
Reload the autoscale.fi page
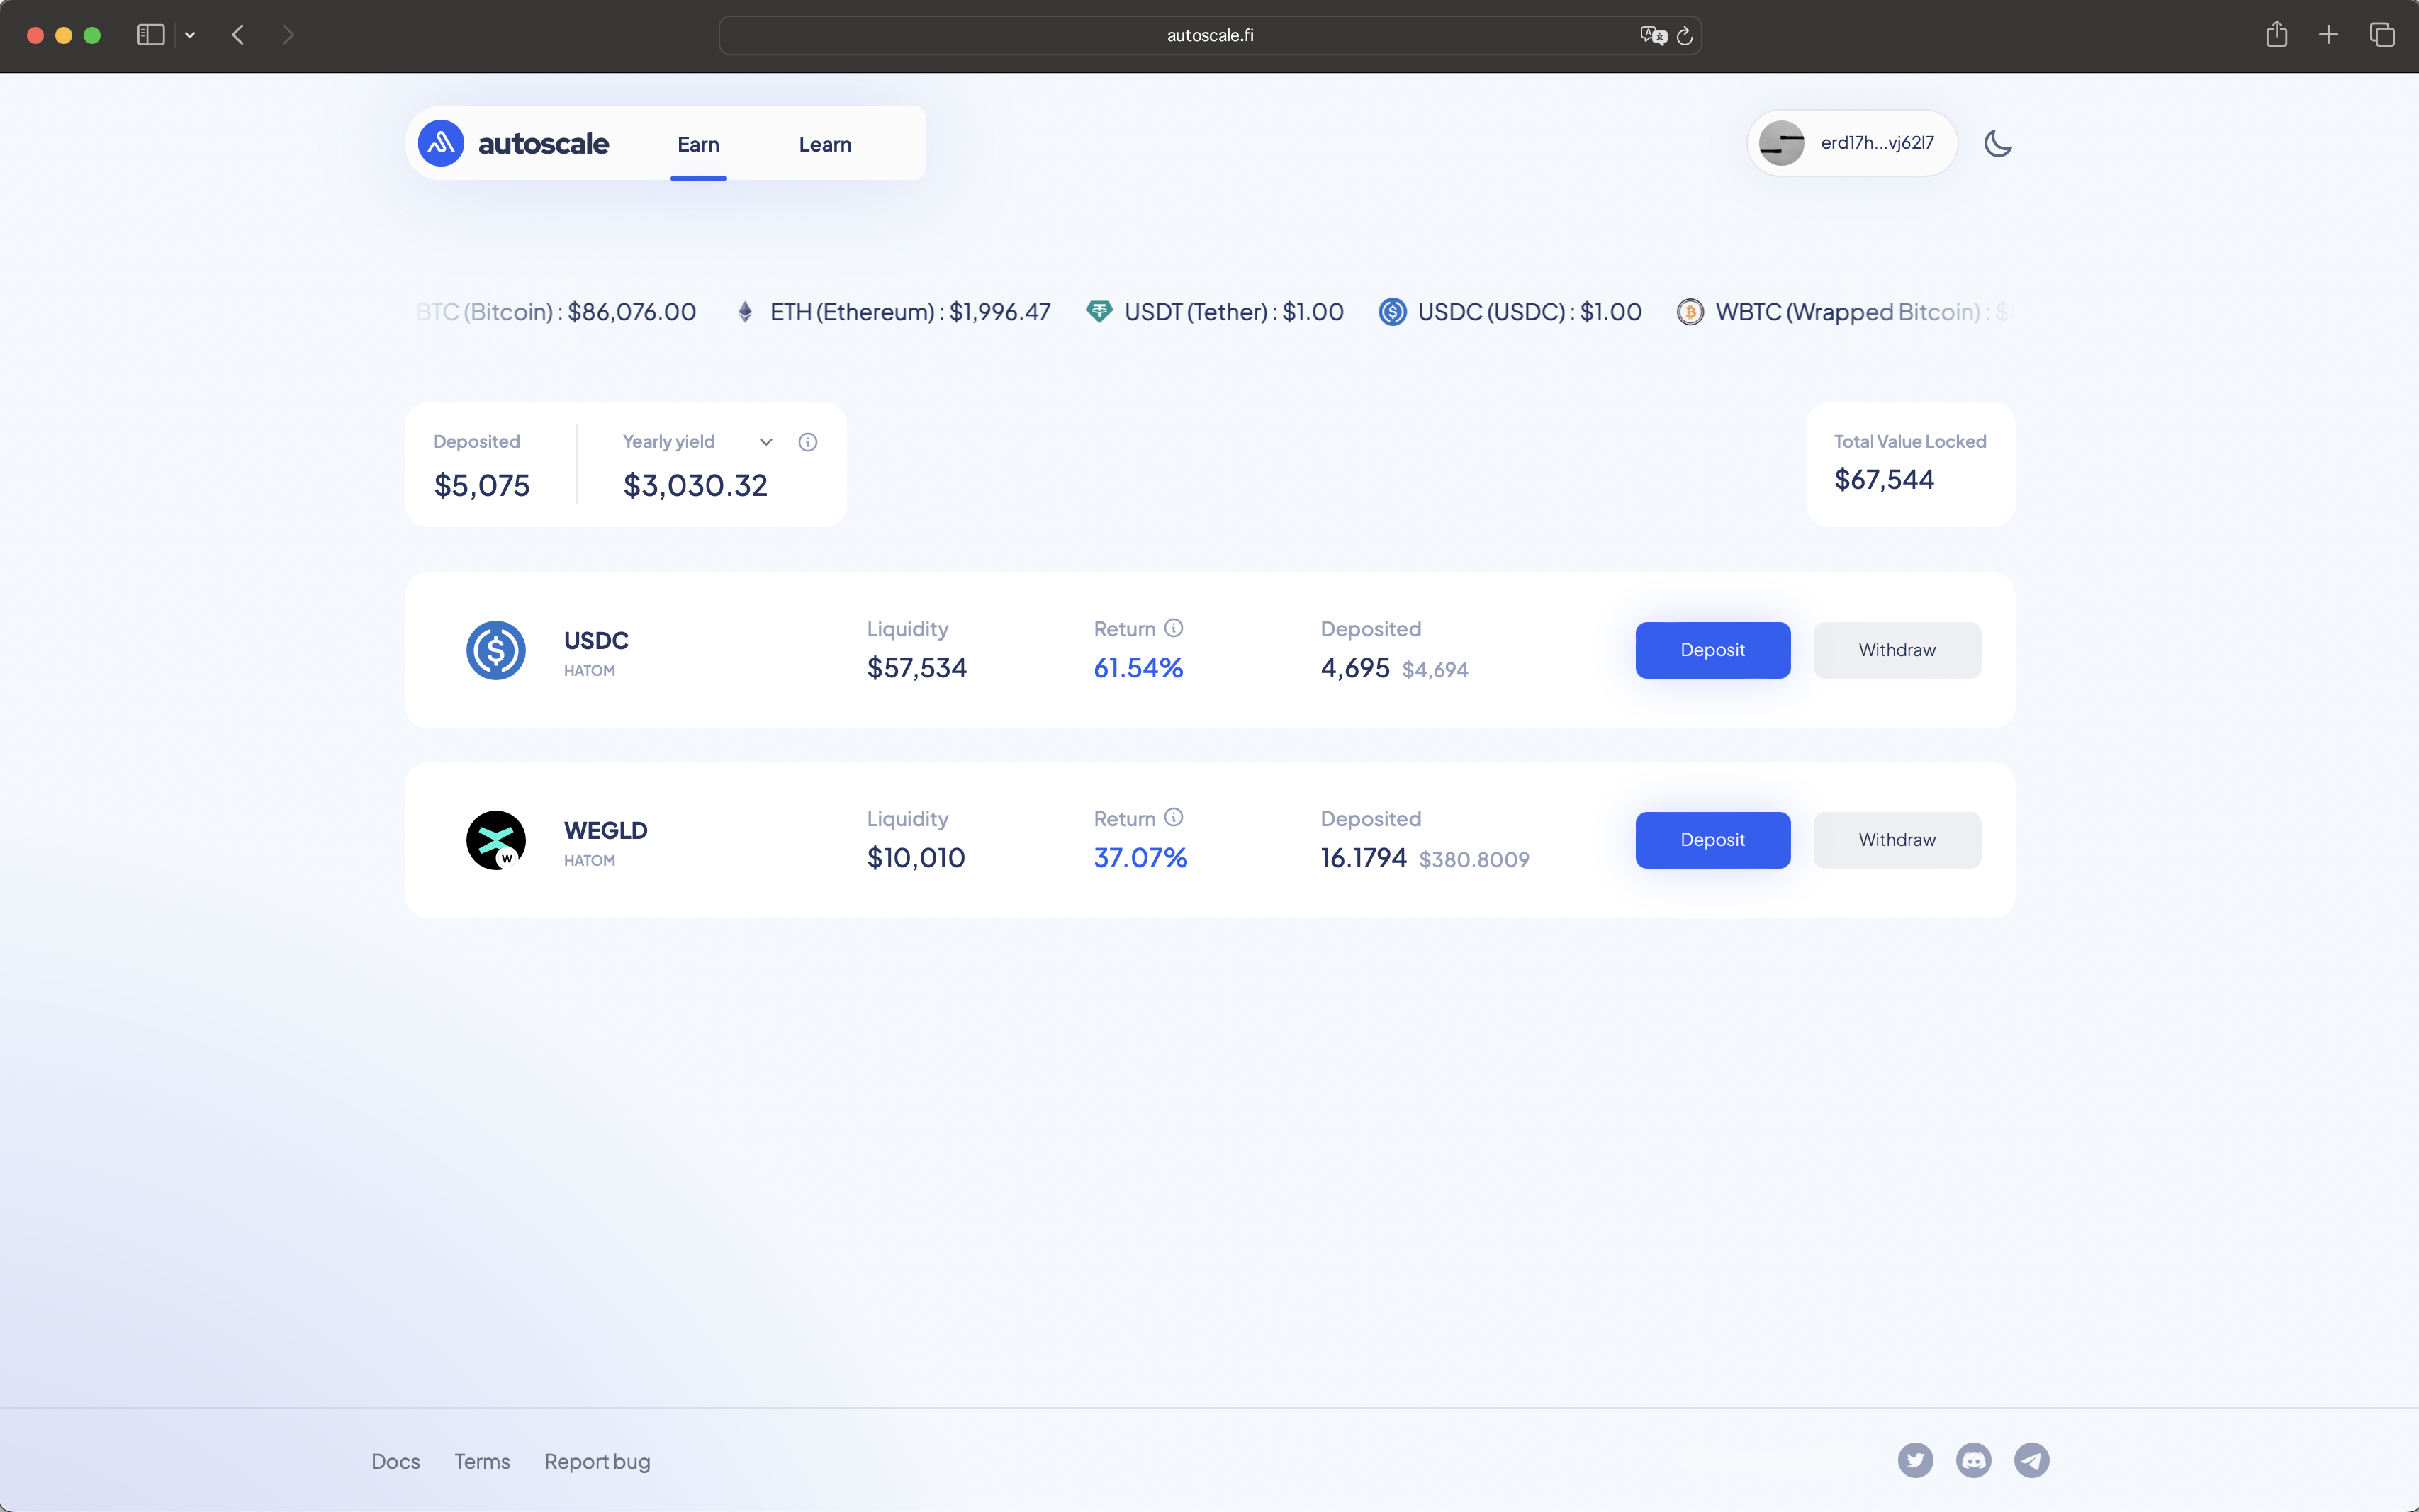coord(1684,35)
